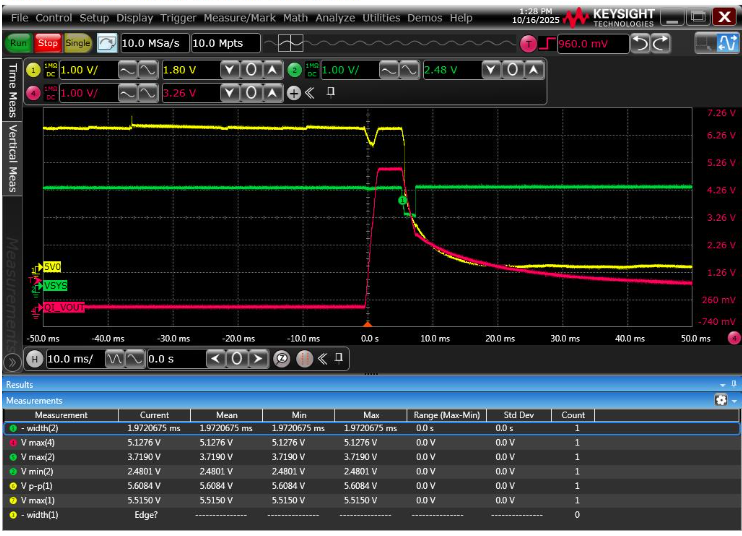Open the Trigger menu
The image size is (742, 536).
pos(178,18)
